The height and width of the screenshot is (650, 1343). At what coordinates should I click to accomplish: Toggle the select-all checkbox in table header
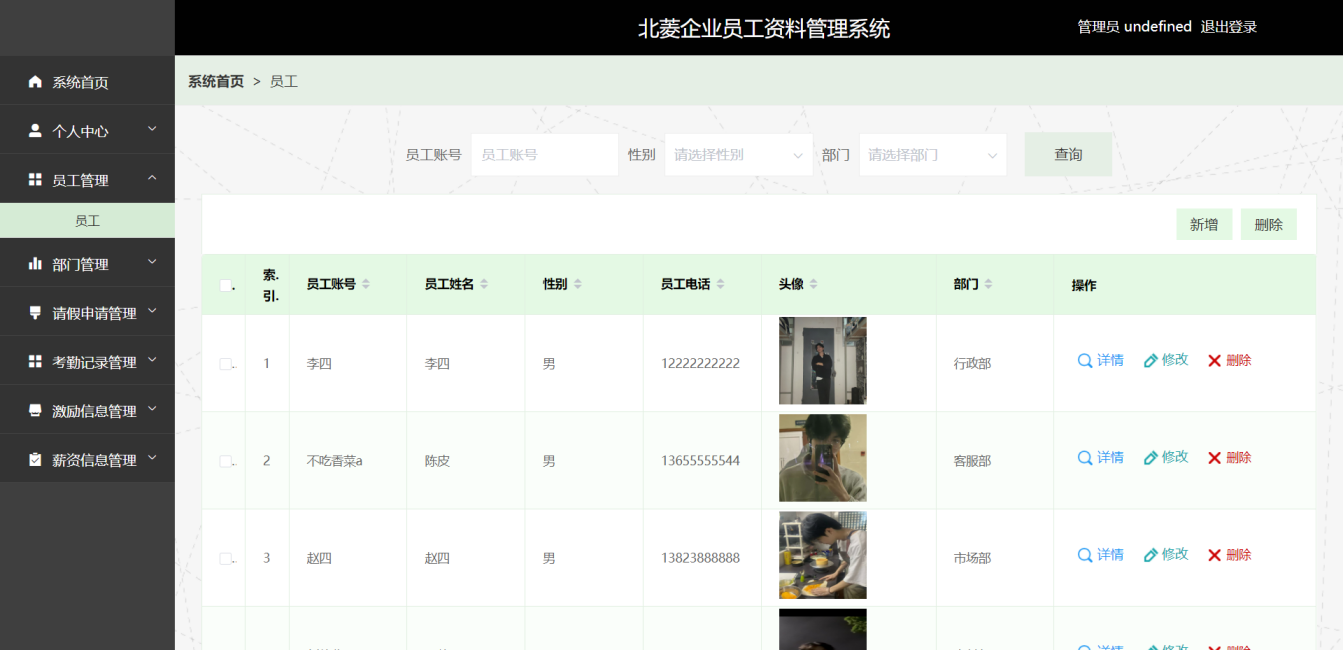pos(225,285)
